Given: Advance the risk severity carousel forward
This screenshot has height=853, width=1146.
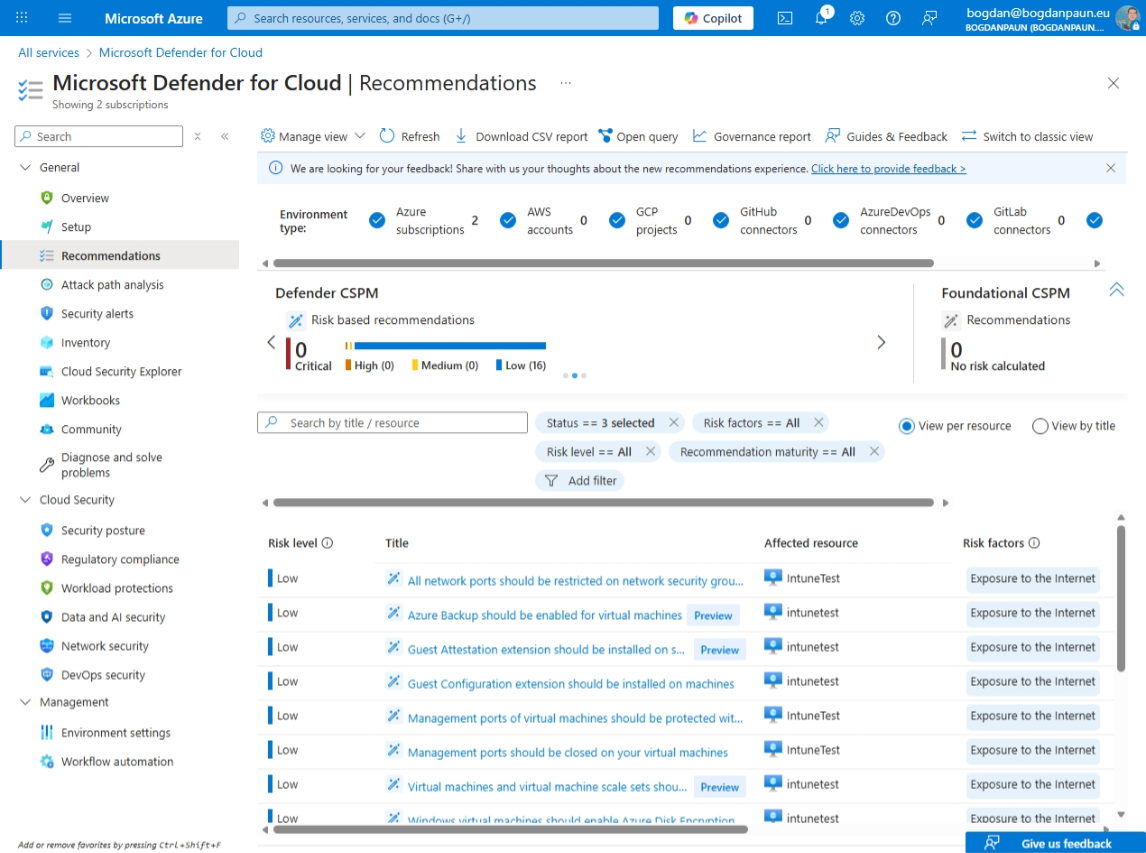Looking at the screenshot, I should pos(881,341).
